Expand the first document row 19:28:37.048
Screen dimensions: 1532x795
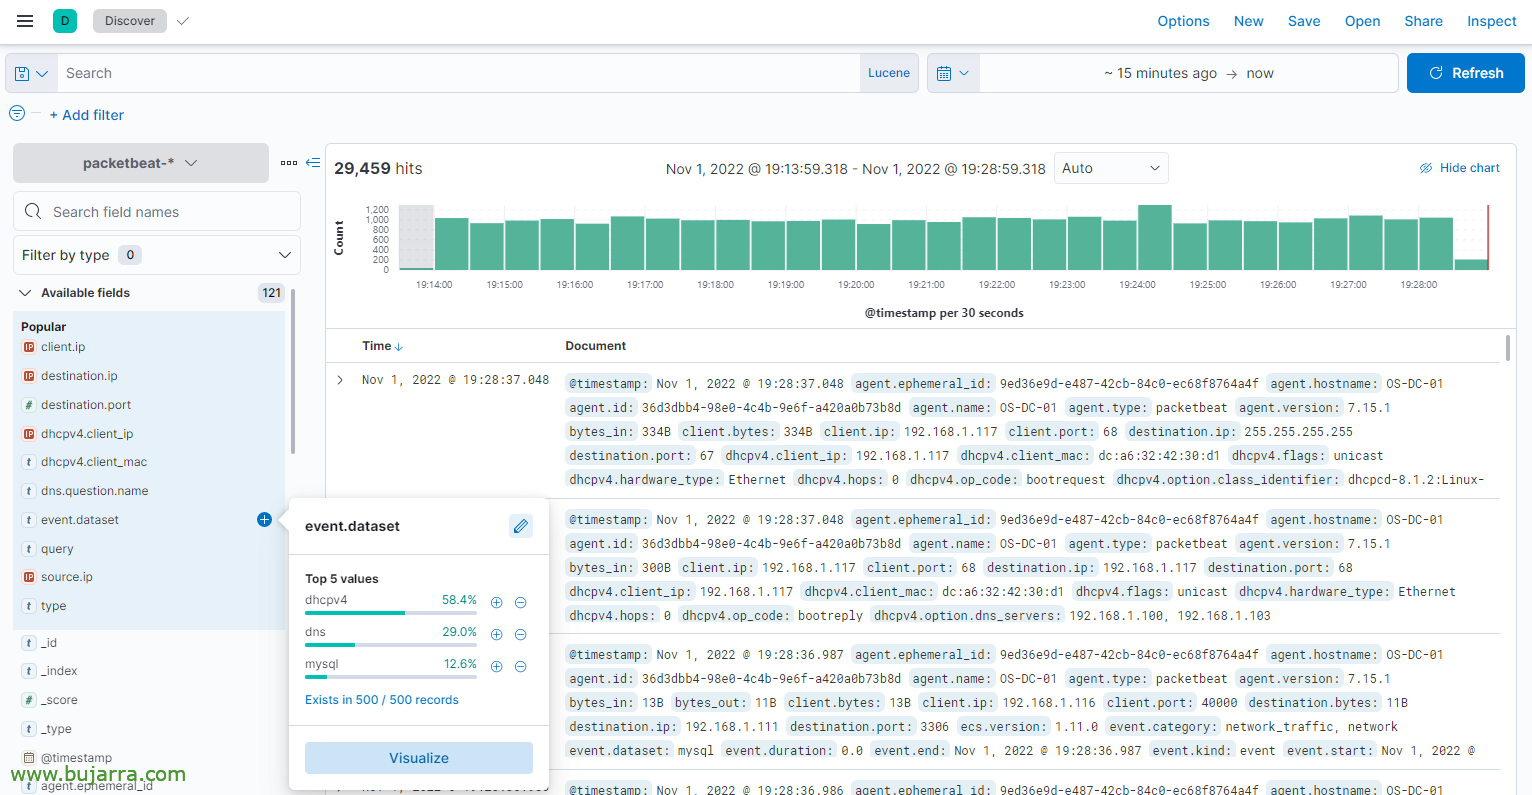(x=340, y=380)
